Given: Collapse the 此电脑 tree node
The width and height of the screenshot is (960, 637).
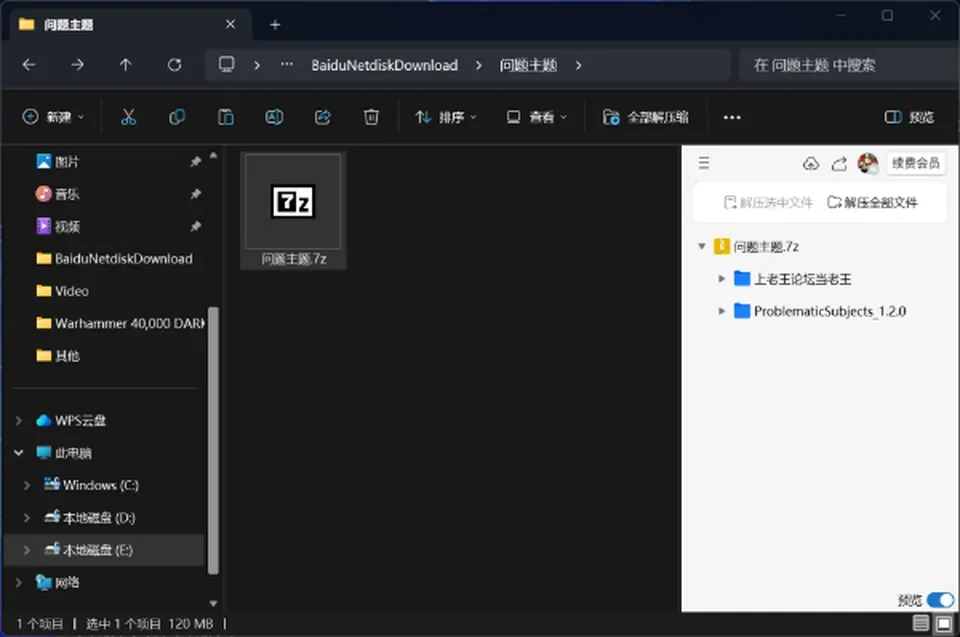Looking at the screenshot, I should coord(18,453).
